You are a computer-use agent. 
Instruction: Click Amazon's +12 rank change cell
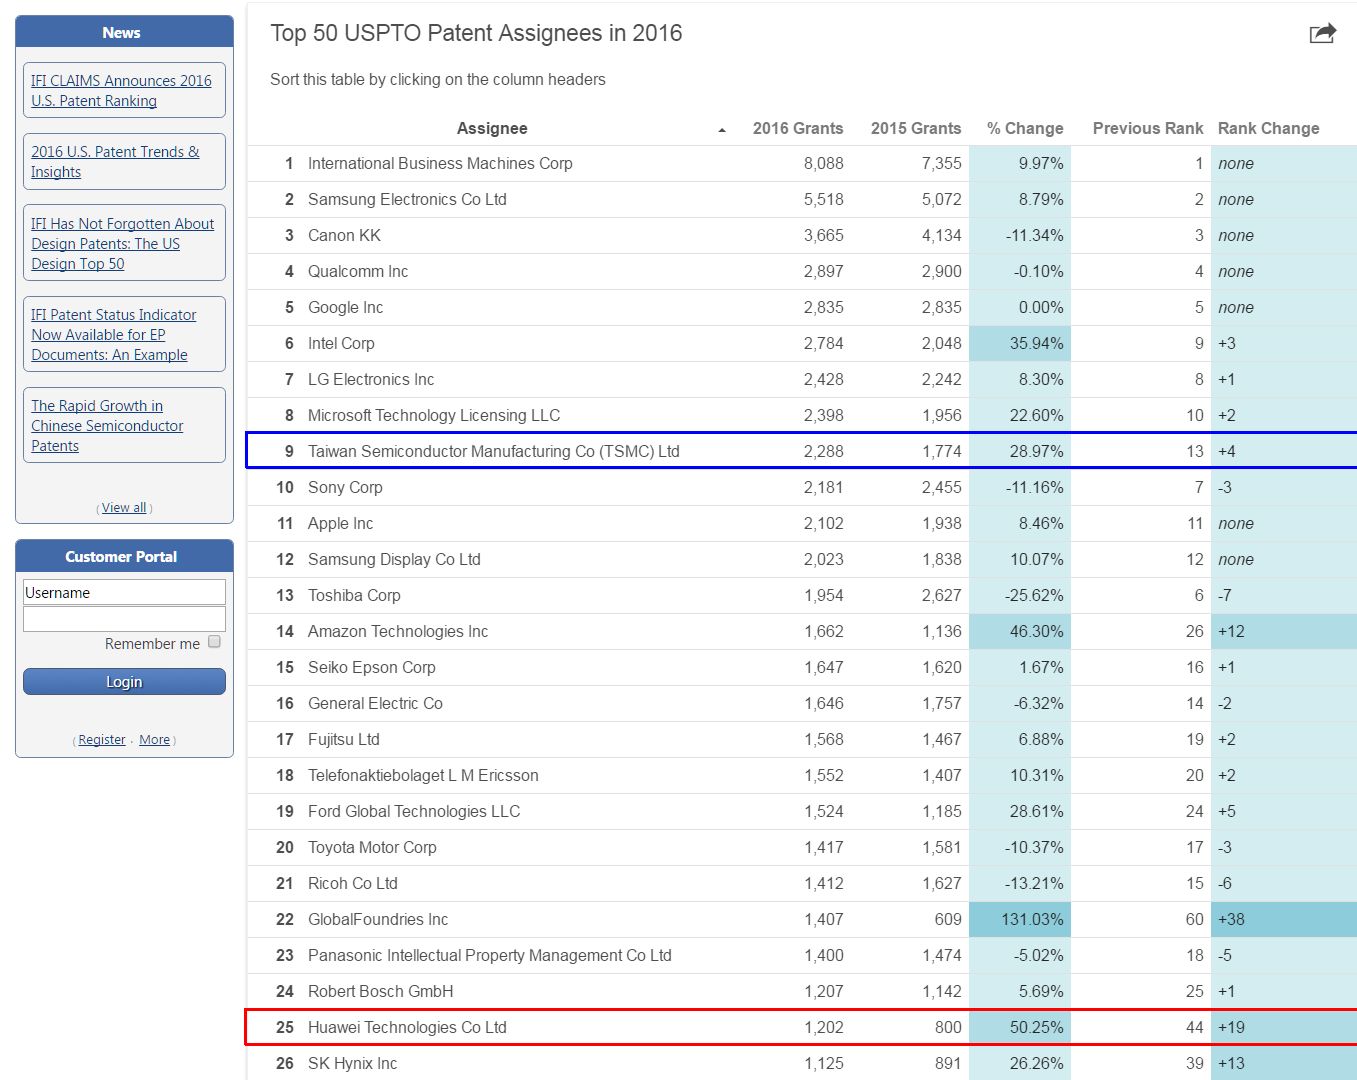pos(1283,631)
